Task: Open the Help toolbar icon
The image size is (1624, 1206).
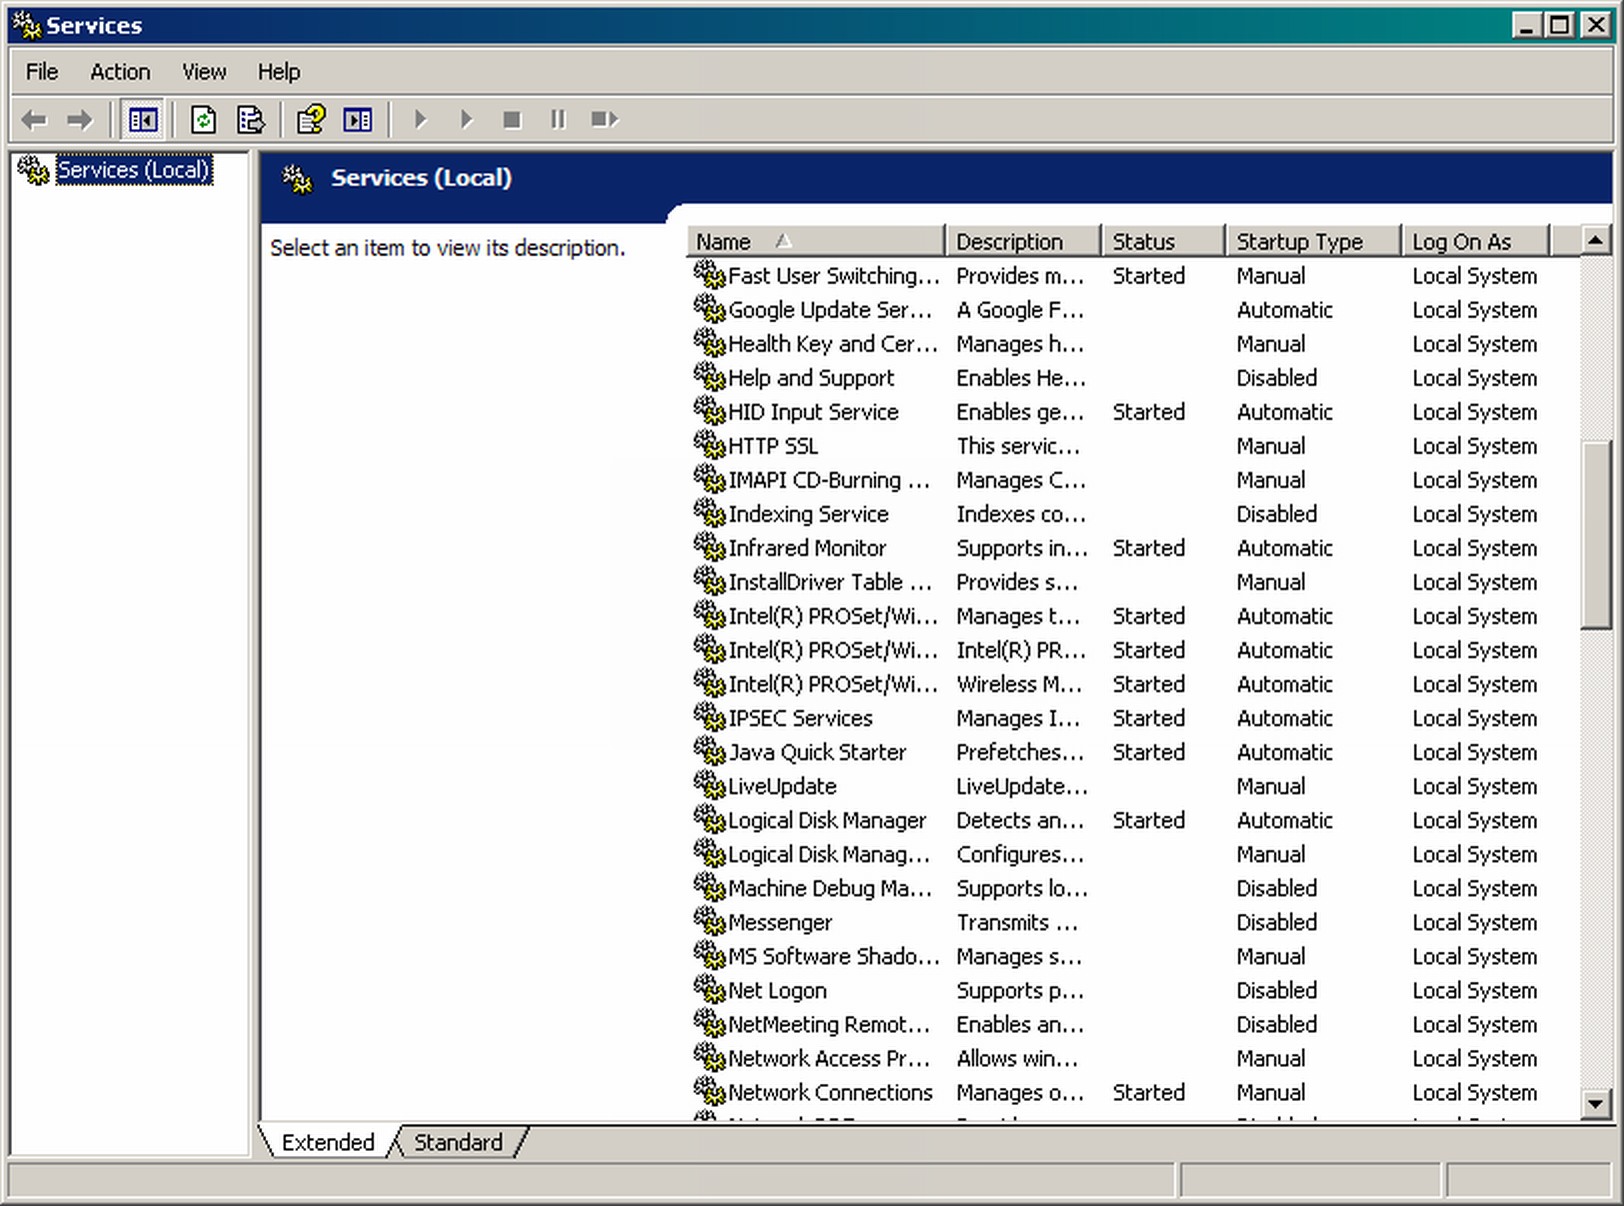Action: [x=311, y=120]
